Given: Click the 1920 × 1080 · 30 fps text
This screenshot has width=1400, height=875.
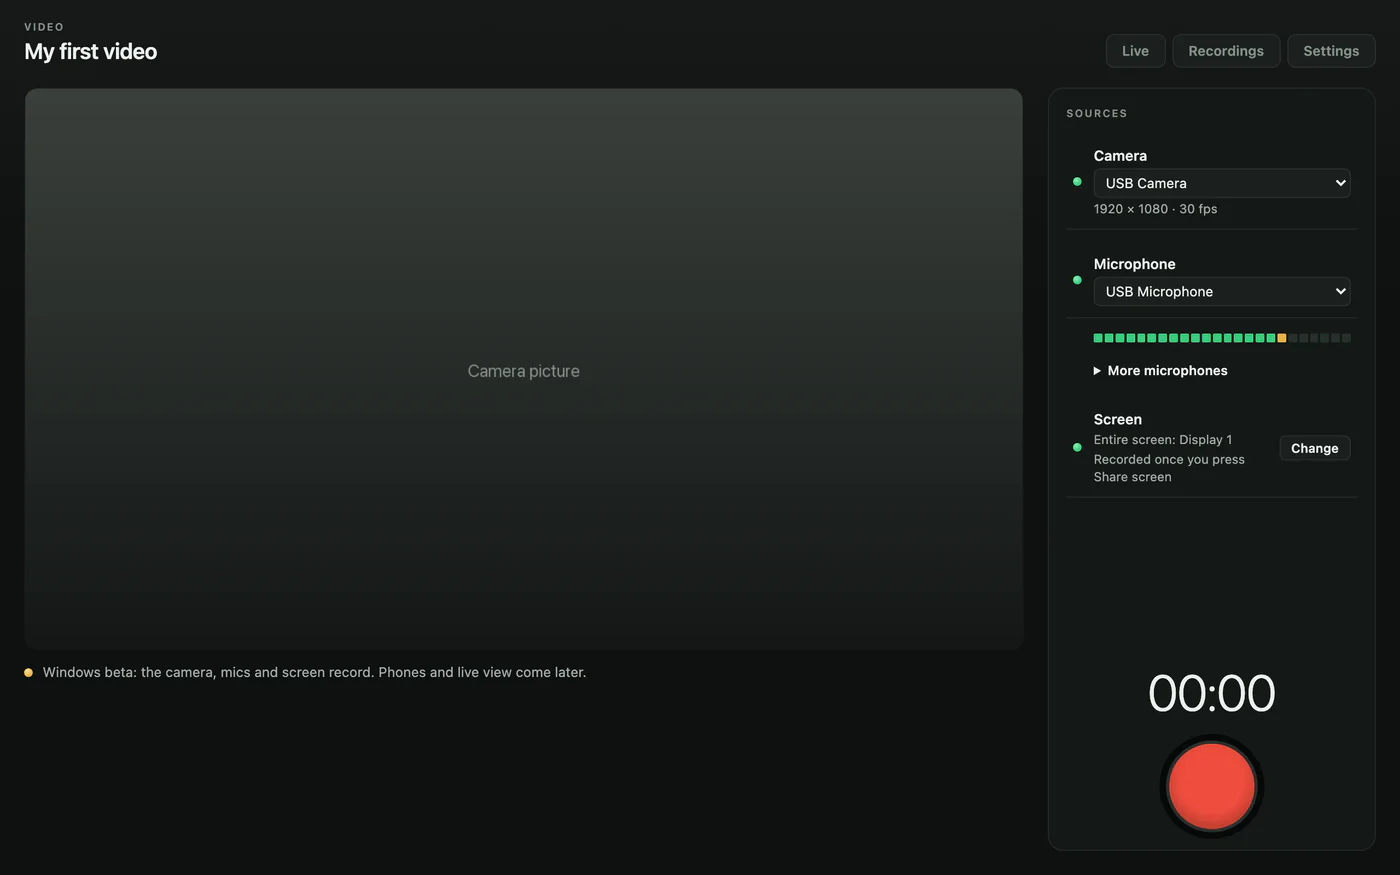Looking at the screenshot, I should pos(1155,209).
